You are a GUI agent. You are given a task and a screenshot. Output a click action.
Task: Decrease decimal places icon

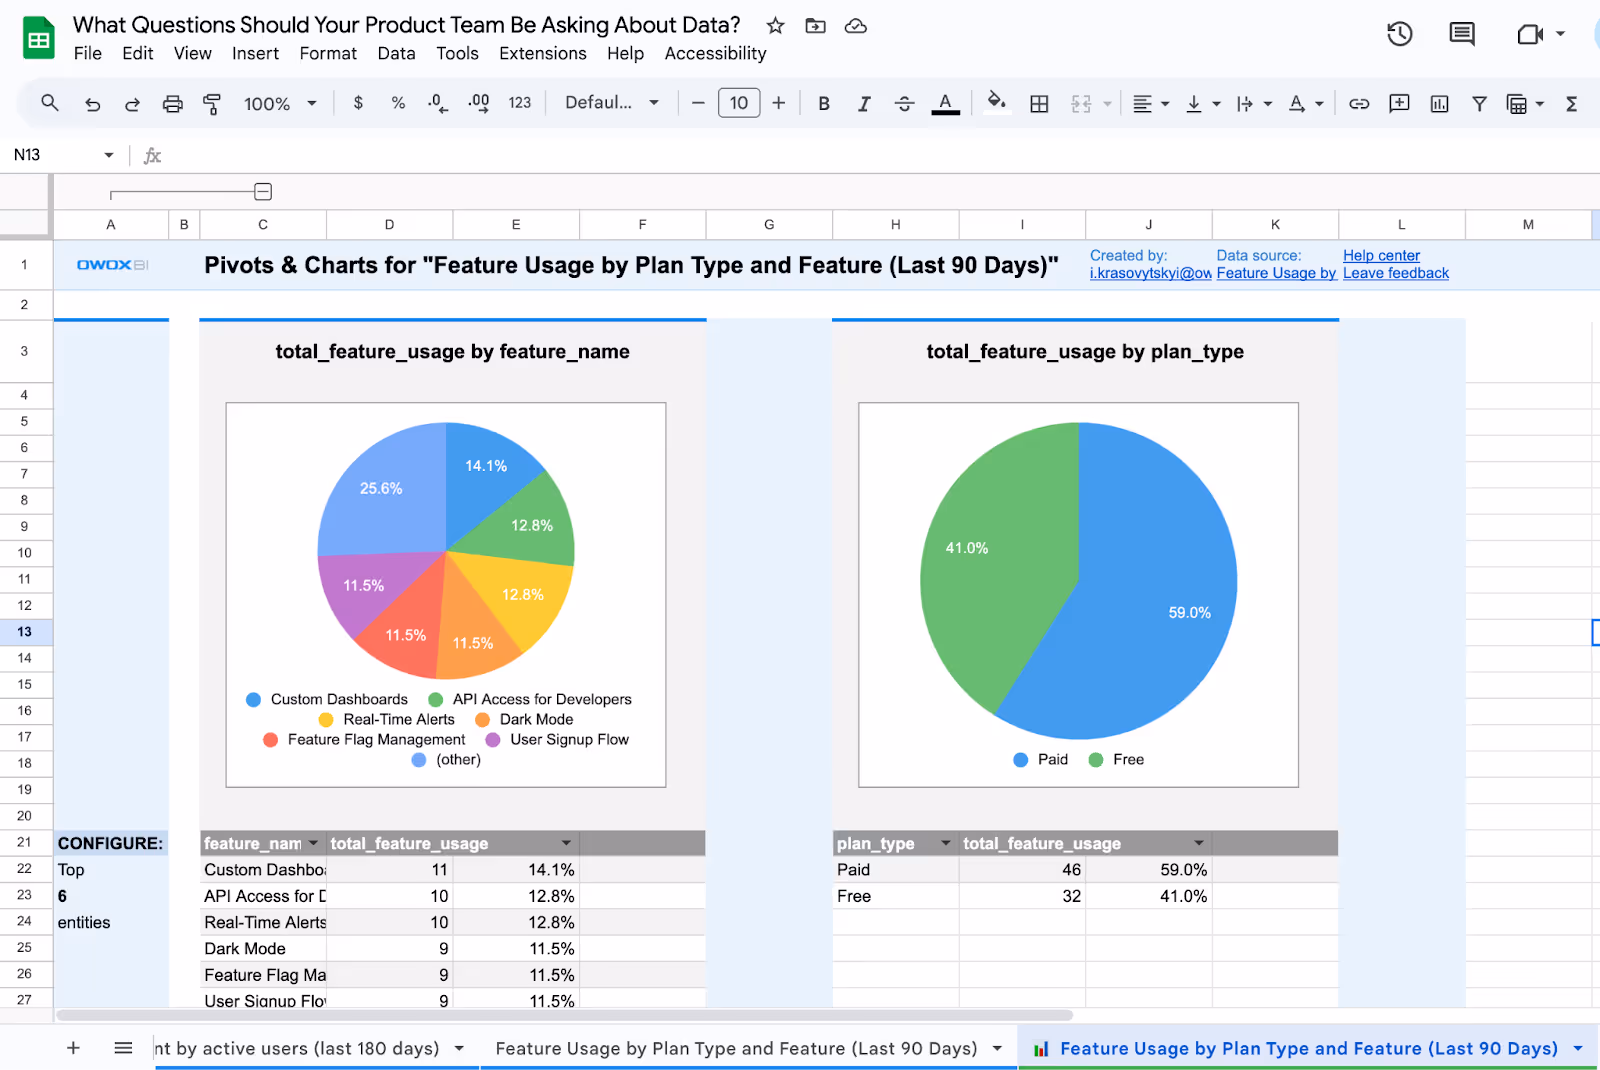(x=437, y=103)
